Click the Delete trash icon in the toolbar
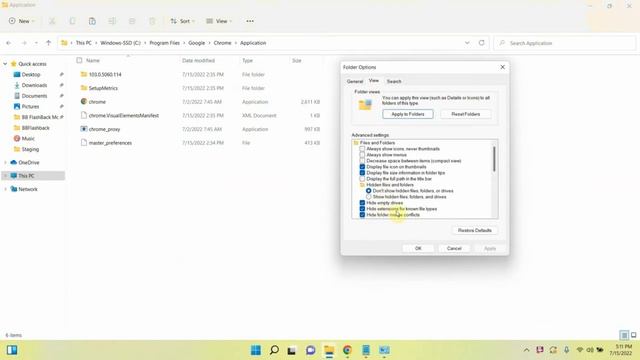Screen dimensions: 640x360 152,21
